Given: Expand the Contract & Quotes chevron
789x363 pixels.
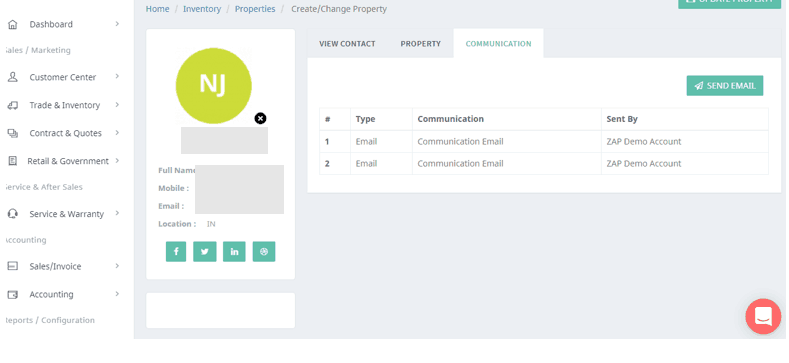Looking at the screenshot, I should pyautogui.click(x=117, y=132).
